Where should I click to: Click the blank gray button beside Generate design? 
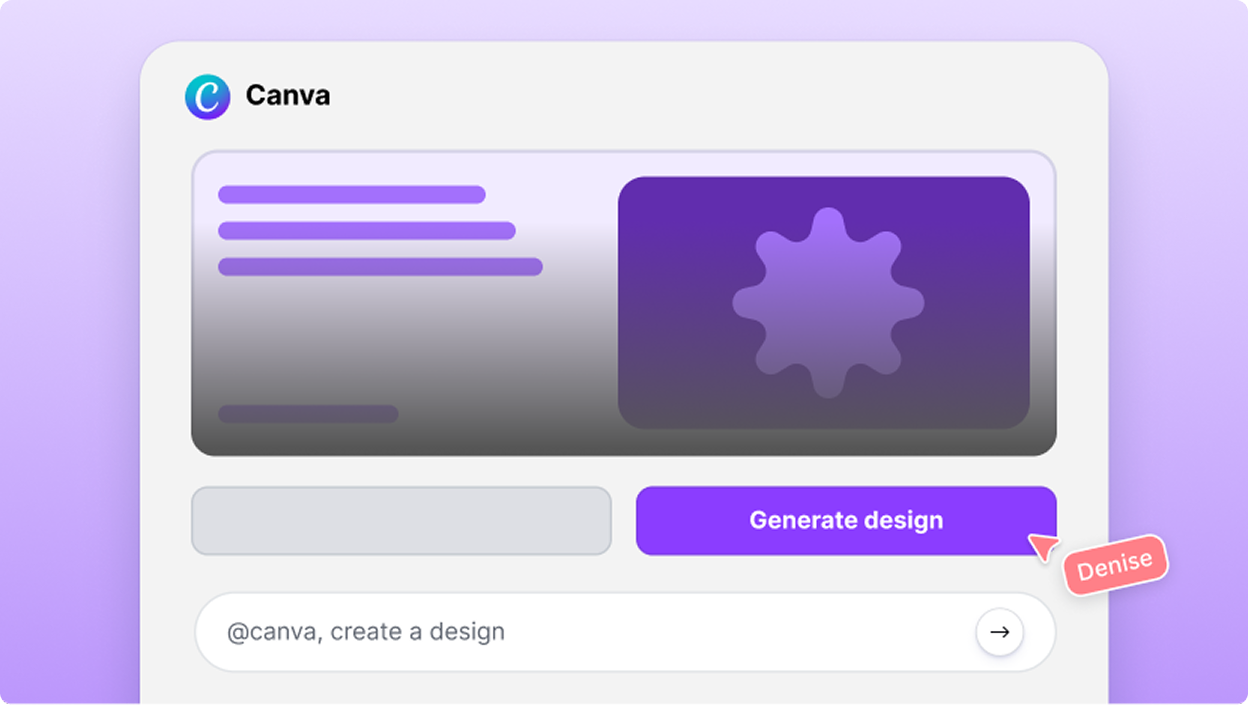pos(401,520)
